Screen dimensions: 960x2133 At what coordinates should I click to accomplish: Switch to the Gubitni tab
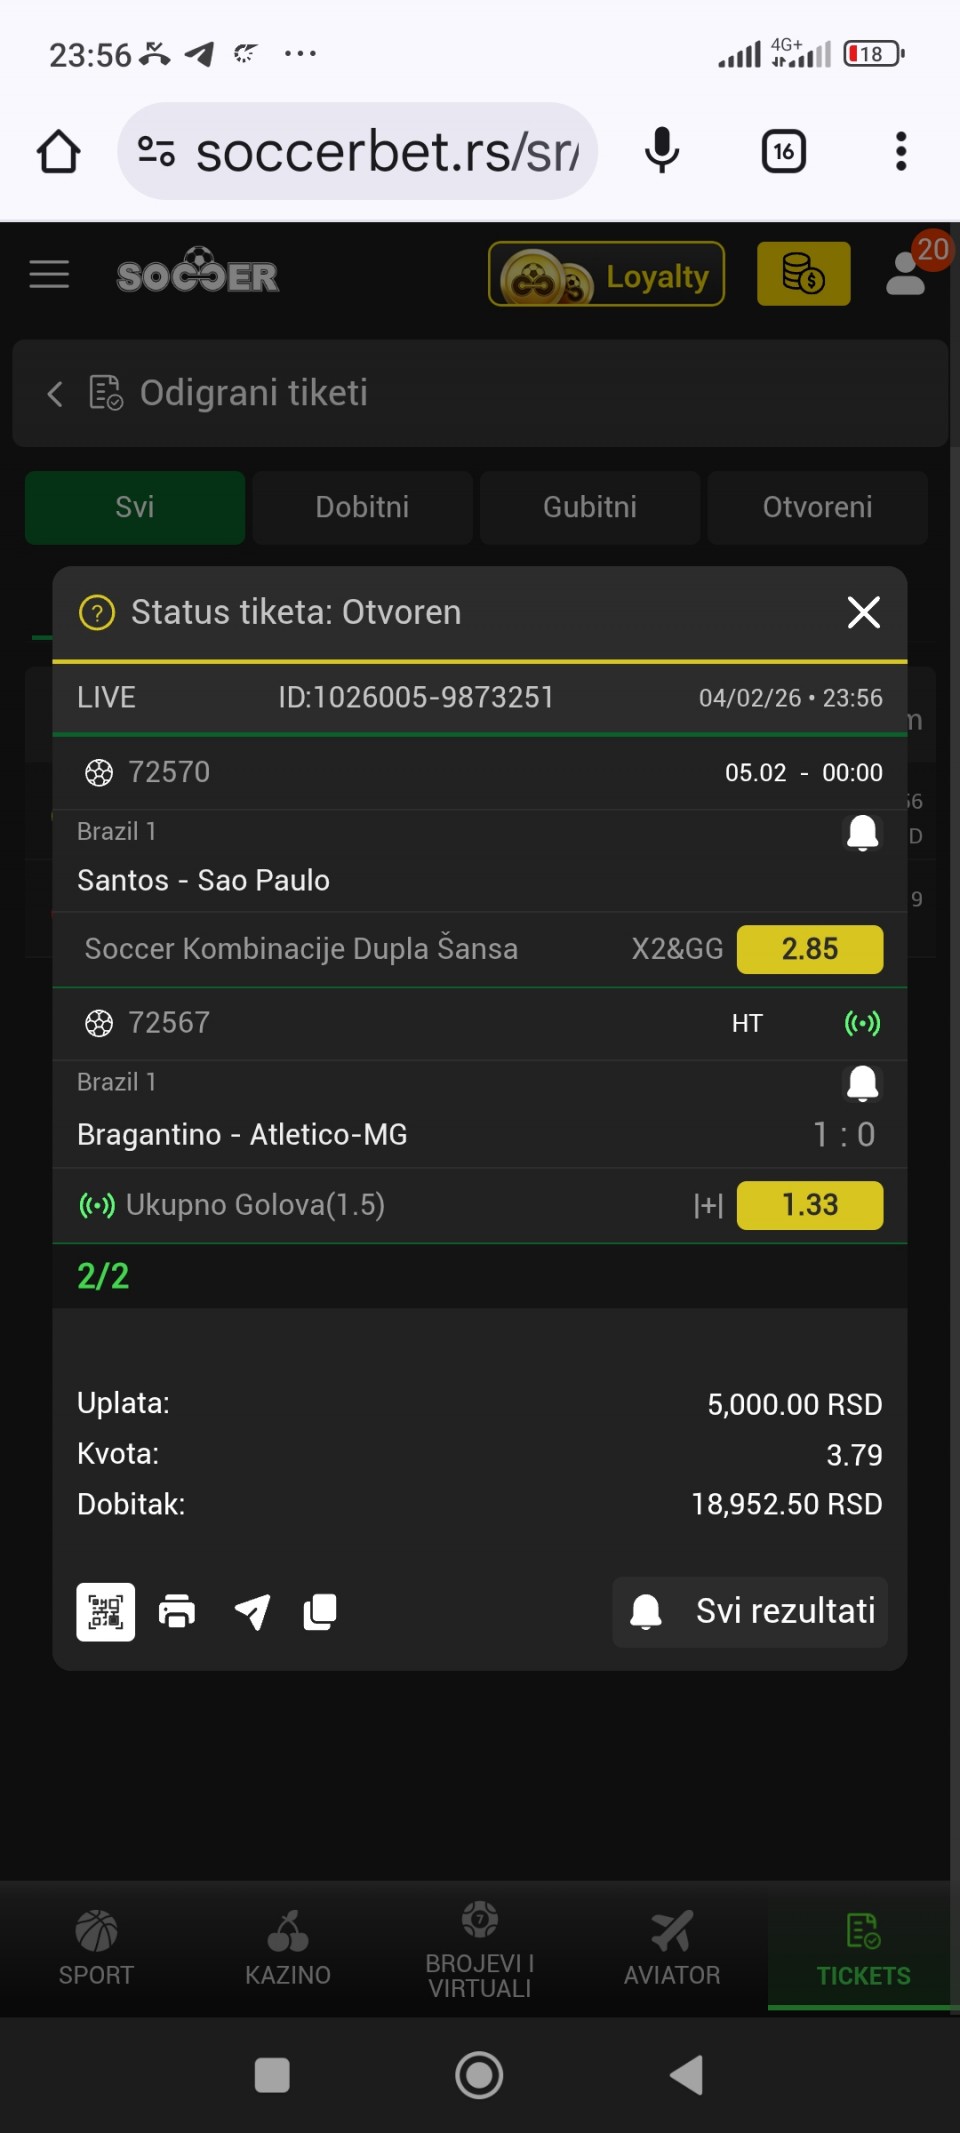589,507
